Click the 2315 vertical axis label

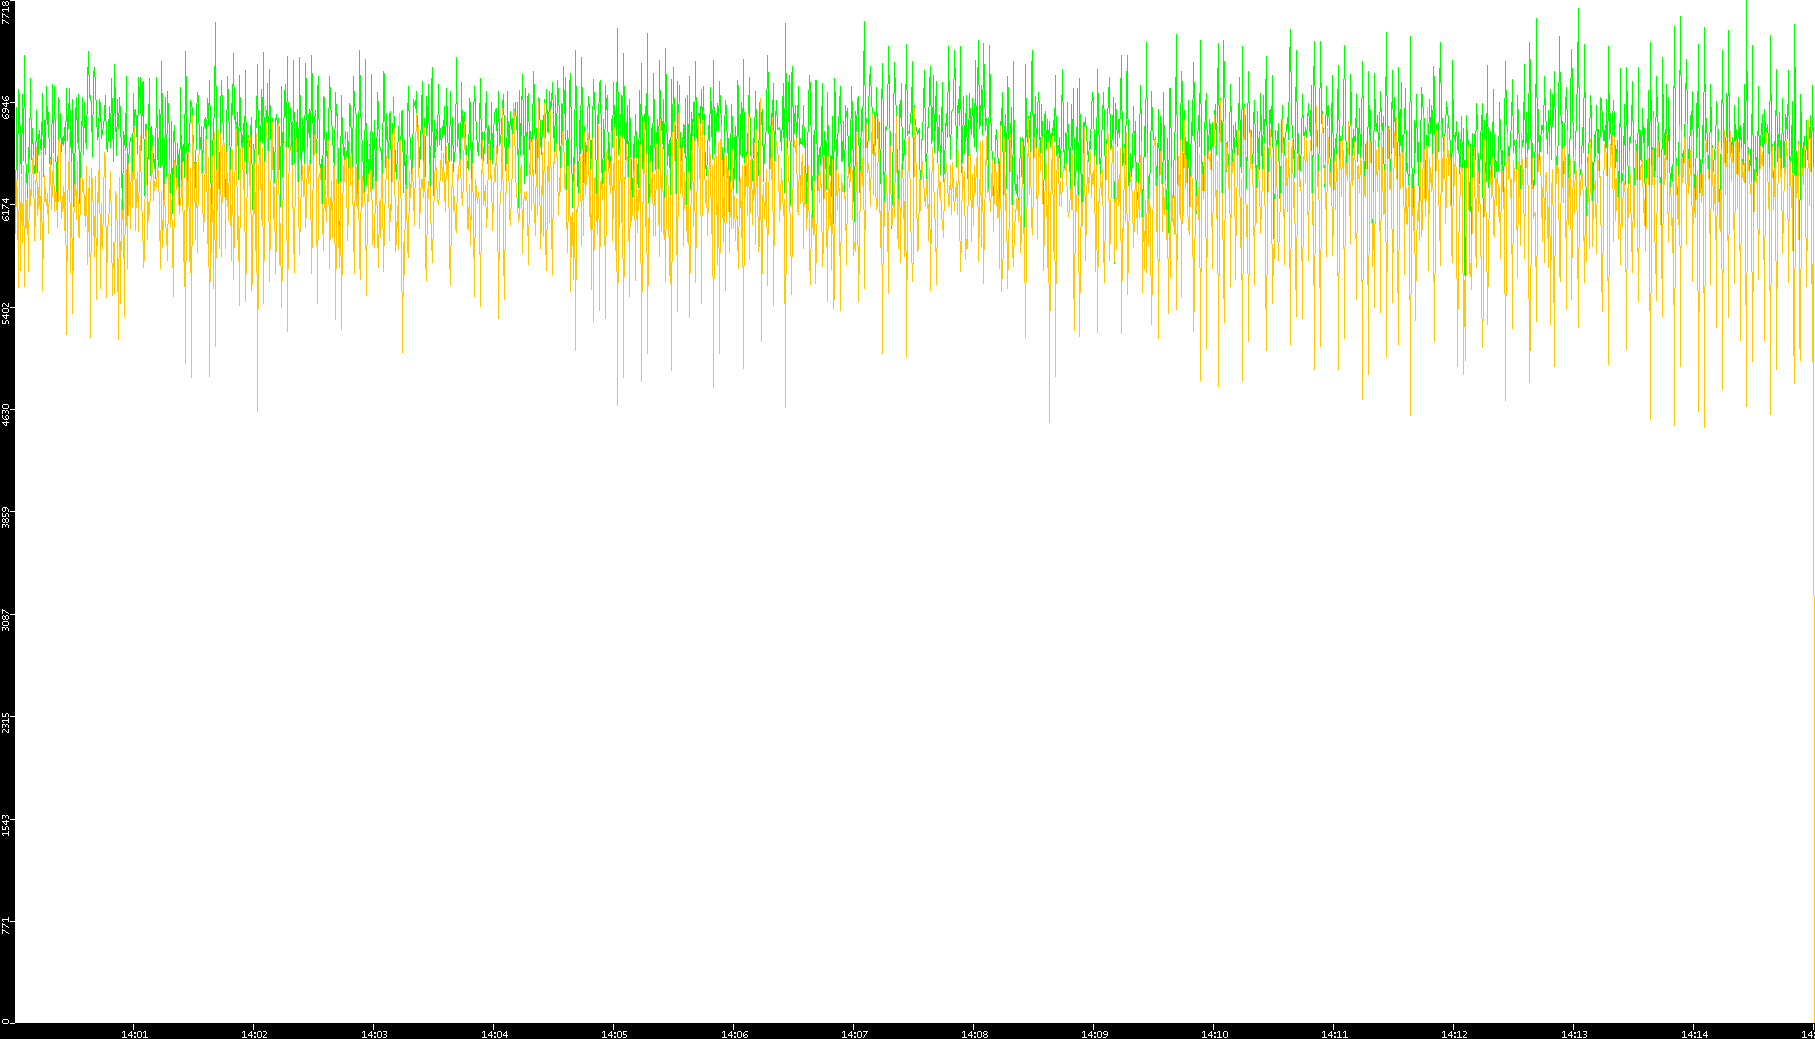click(x=6, y=723)
